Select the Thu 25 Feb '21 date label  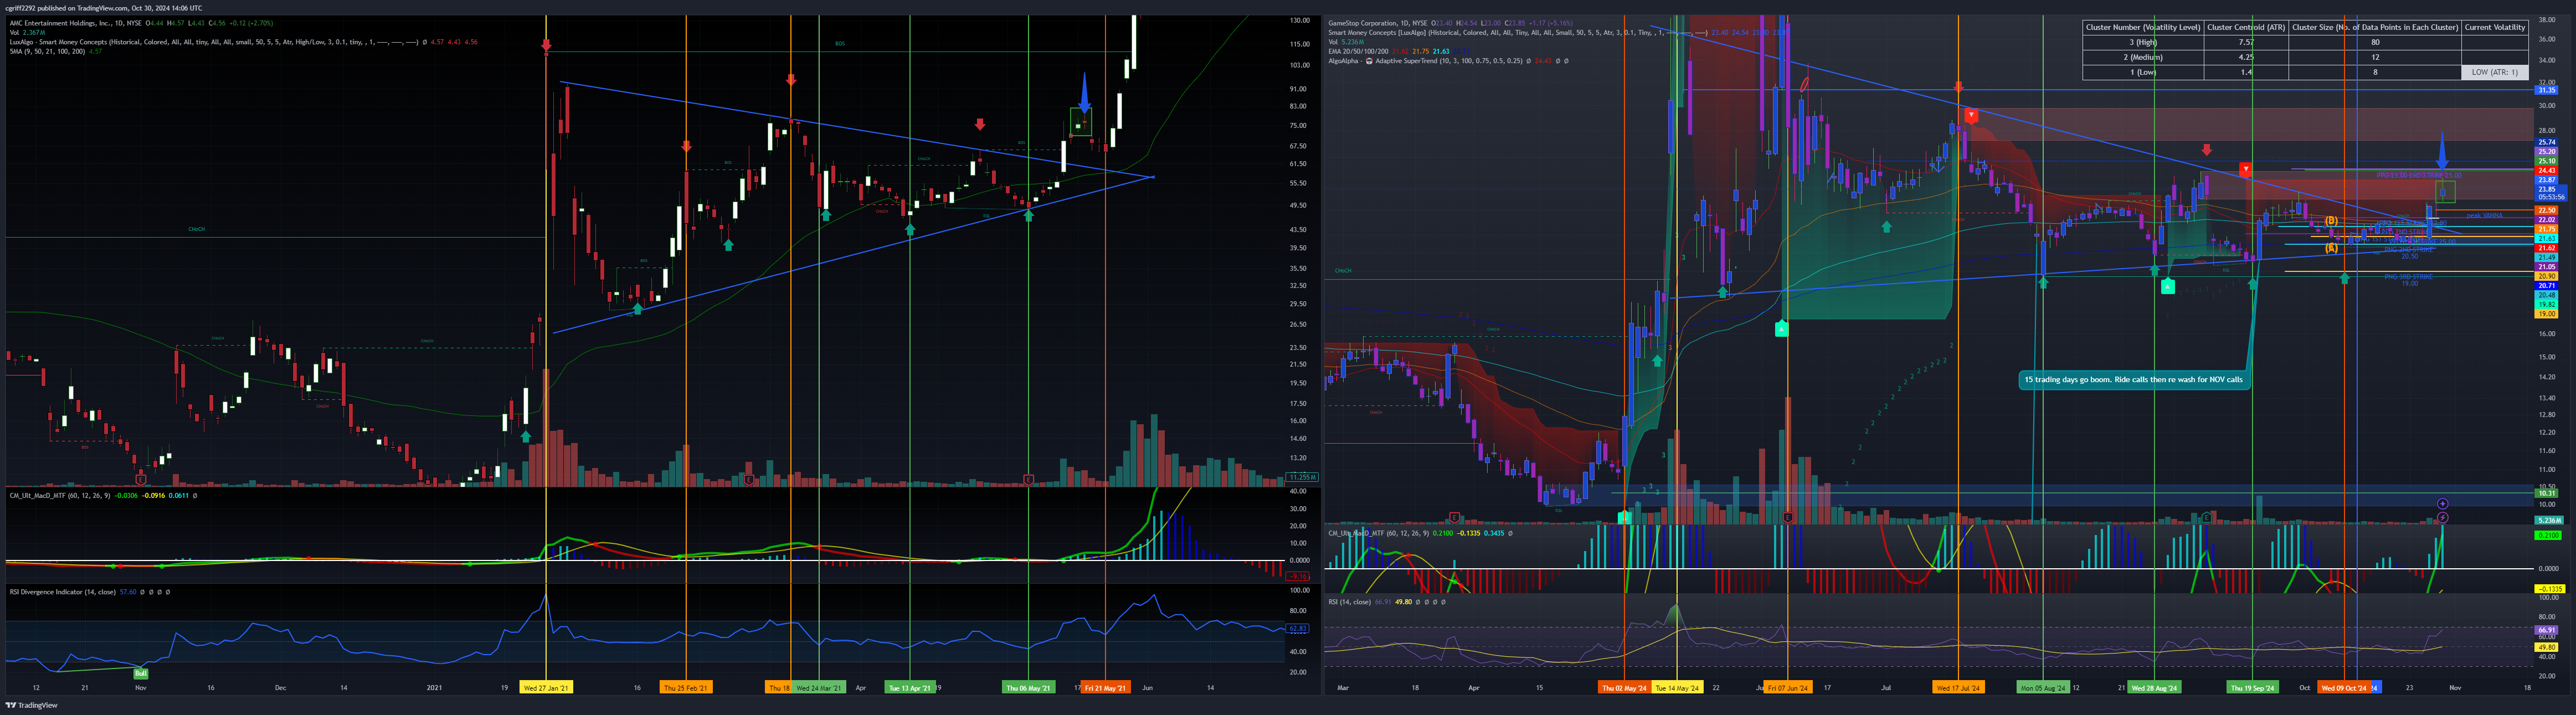(686, 688)
